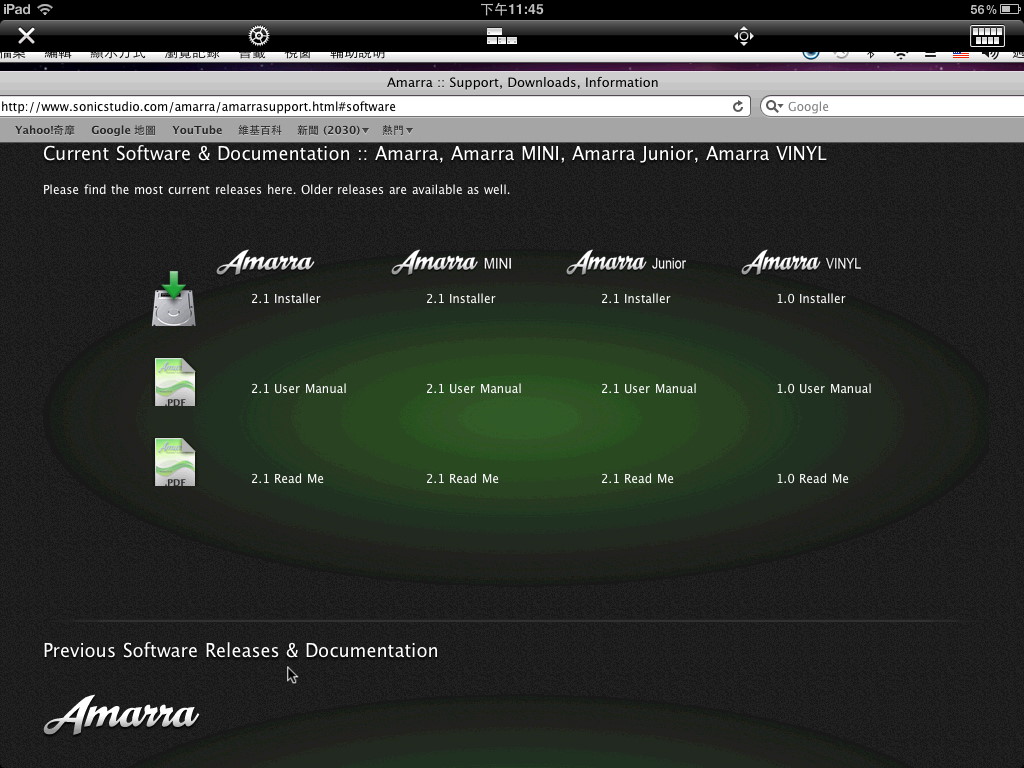Open Amarra 2.1 User Manual

299,389
